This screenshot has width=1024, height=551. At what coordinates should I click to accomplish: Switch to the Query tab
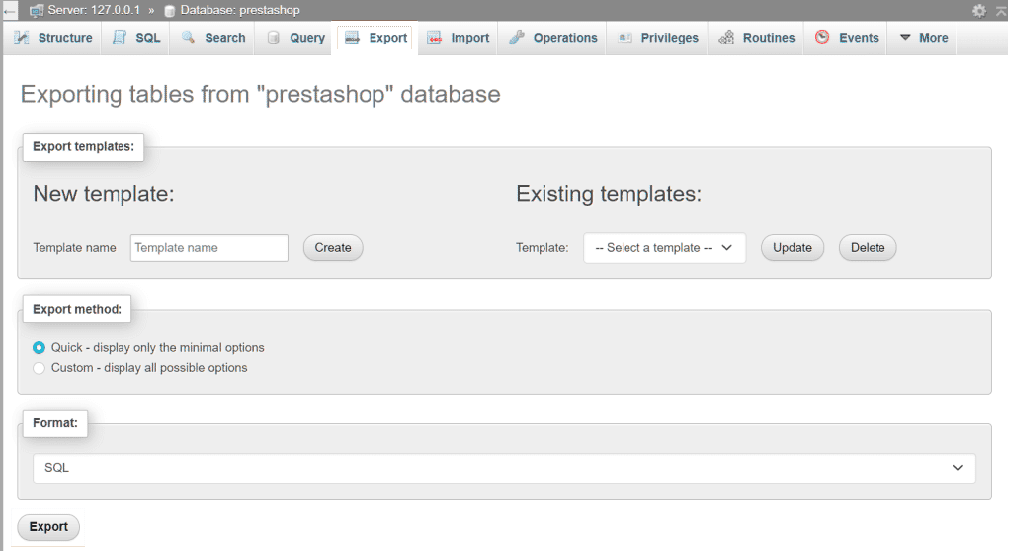(x=296, y=38)
